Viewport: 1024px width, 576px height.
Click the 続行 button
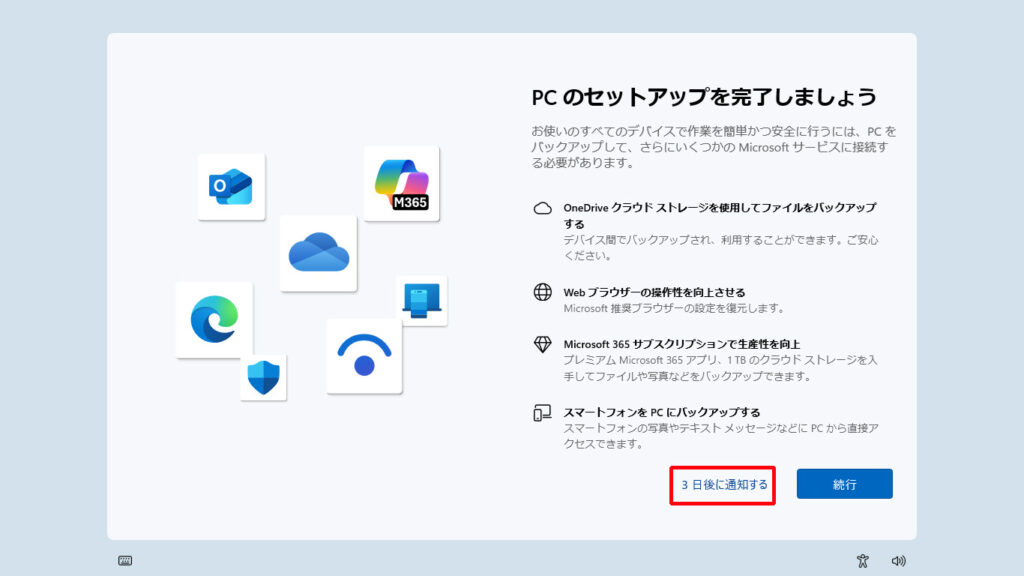click(x=844, y=484)
